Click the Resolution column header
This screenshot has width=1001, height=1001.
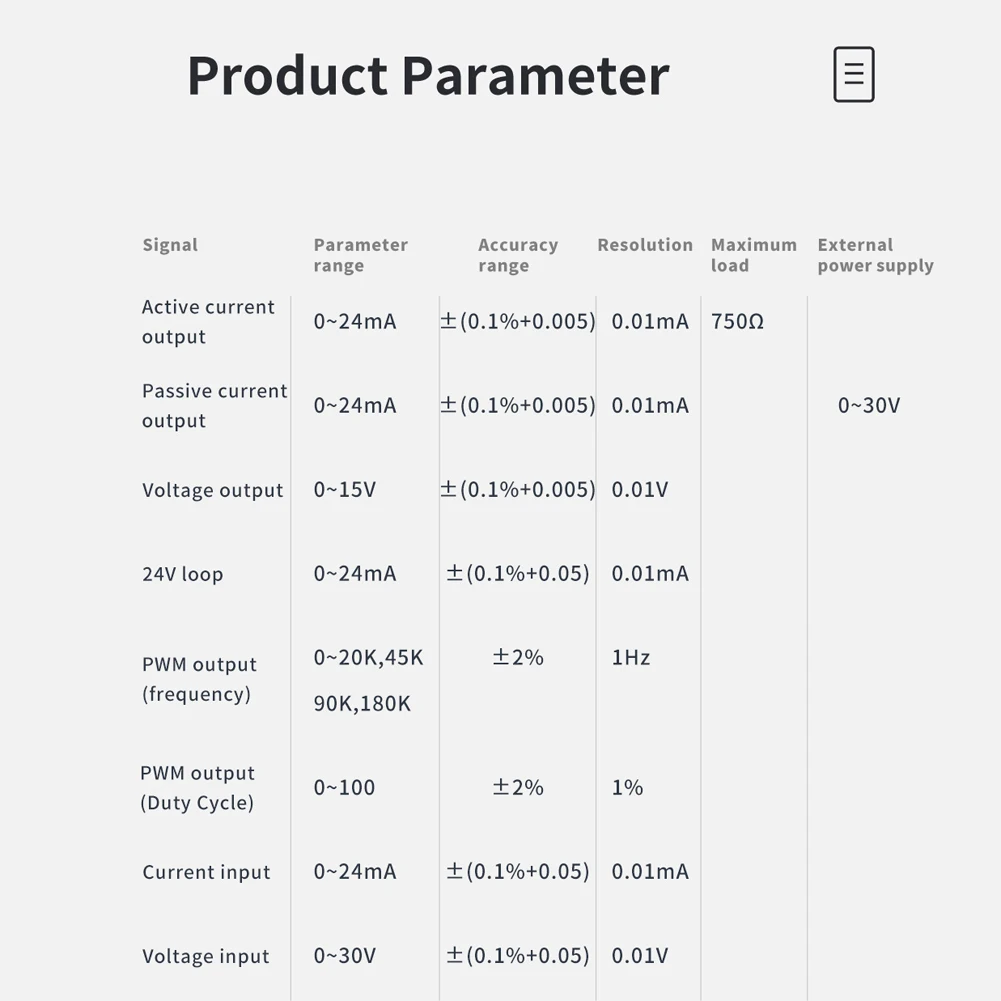(x=644, y=245)
